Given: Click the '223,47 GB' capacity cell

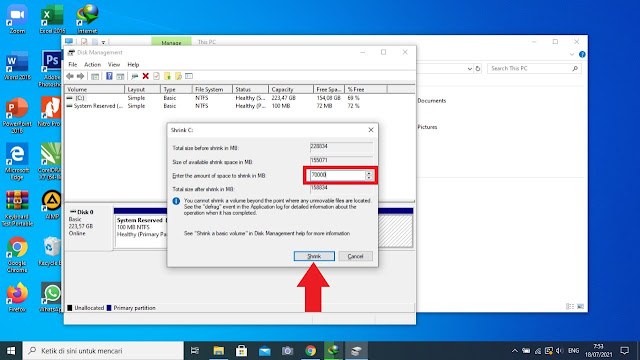Looking at the screenshot, I should pyautogui.click(x=283, y=98).
